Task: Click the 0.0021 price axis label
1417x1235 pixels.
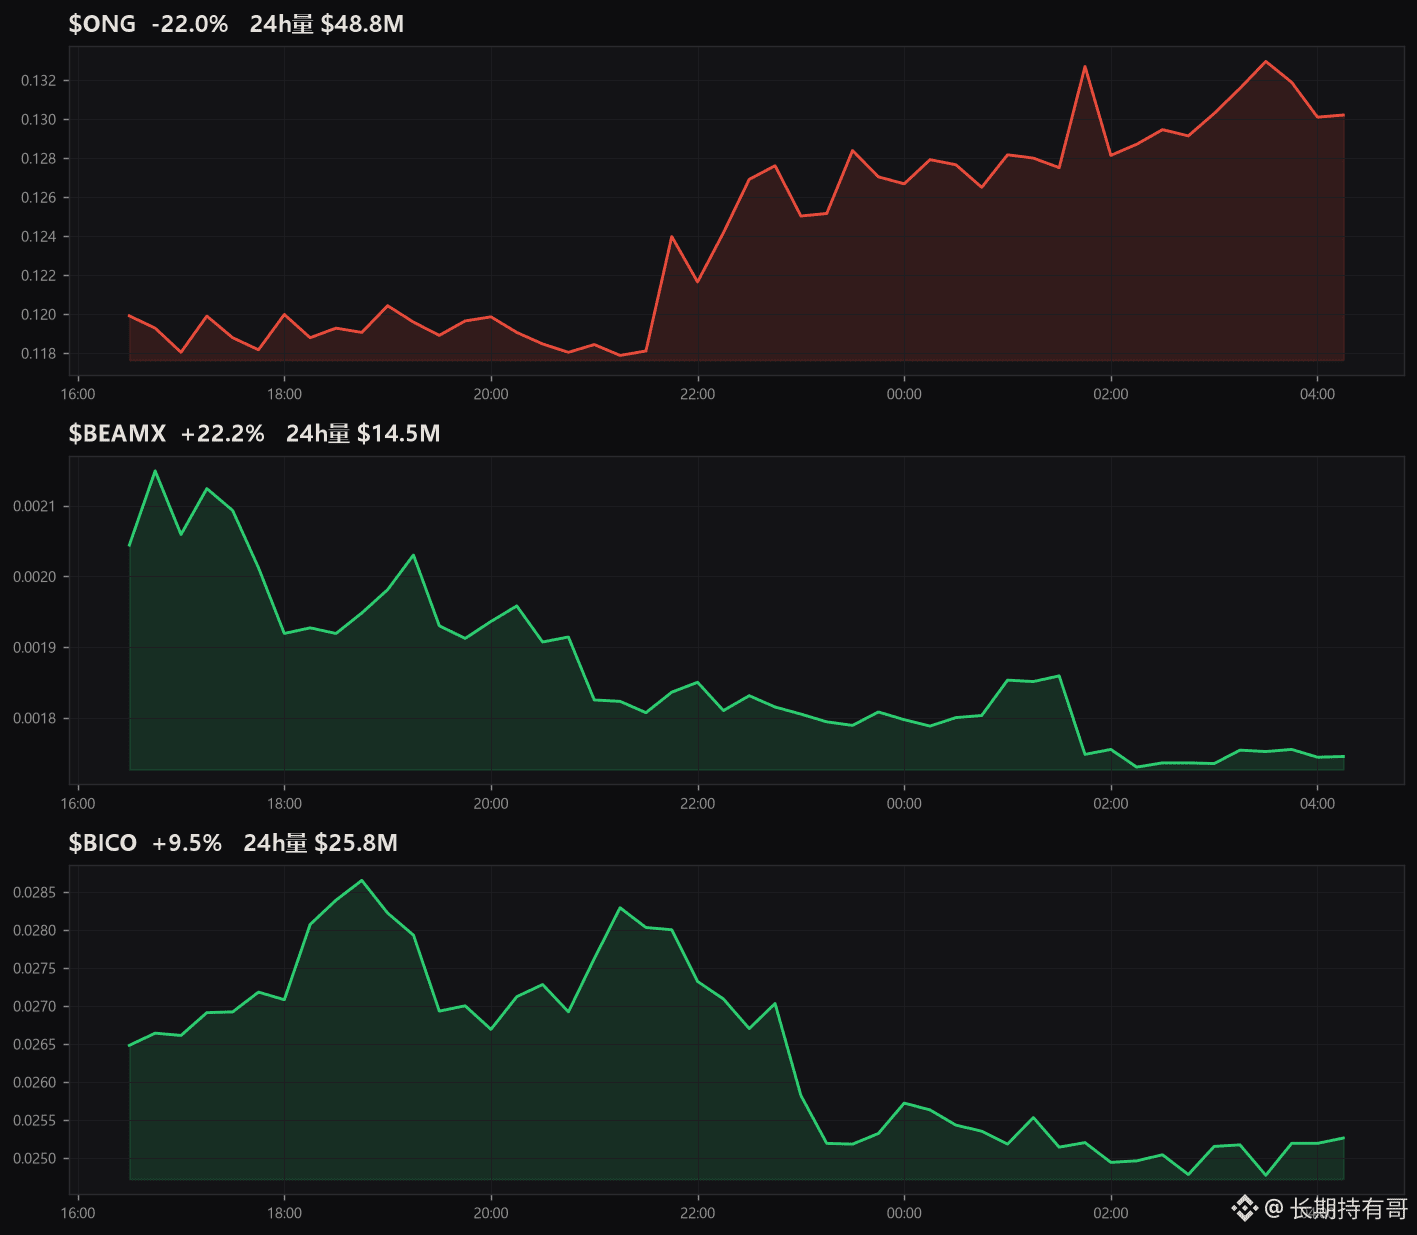Action: pyautogui.click(x=35, y=506)
